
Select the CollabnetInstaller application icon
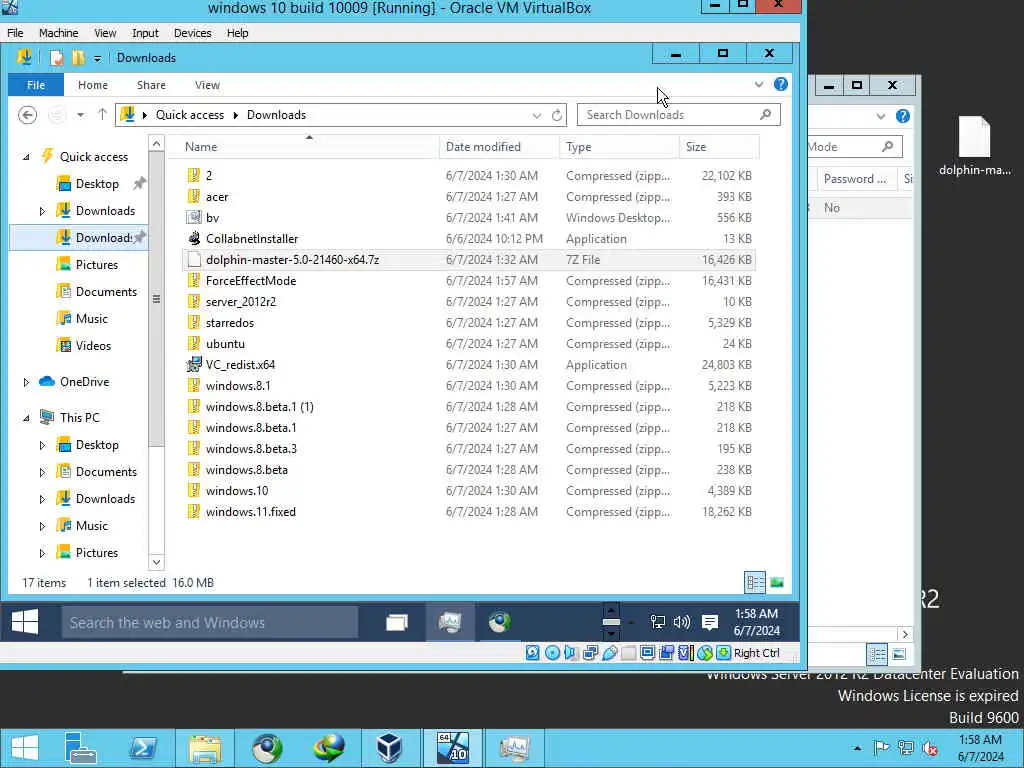click(193, 238)
